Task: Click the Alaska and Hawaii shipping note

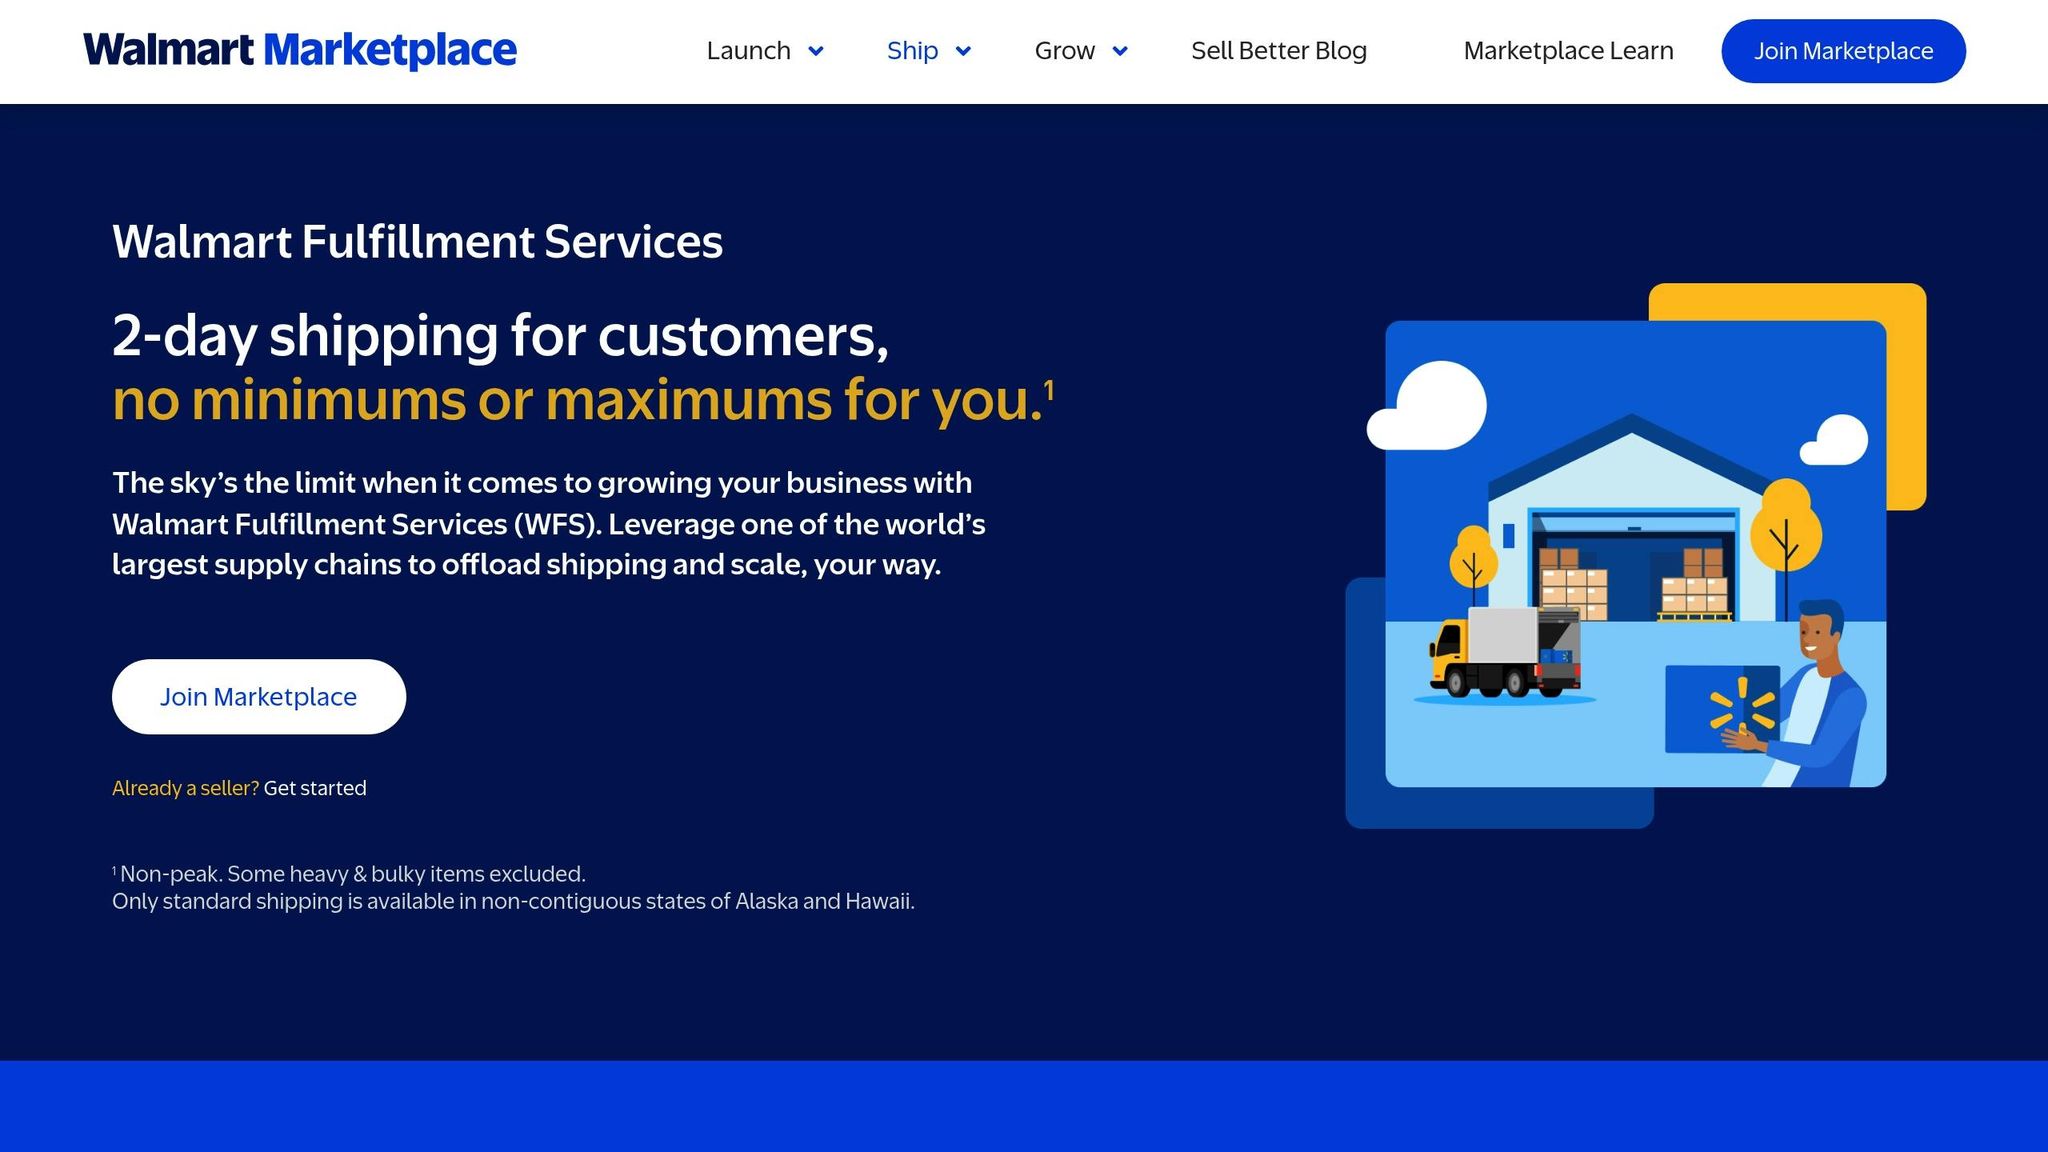Action: click(x=513, y=901)
